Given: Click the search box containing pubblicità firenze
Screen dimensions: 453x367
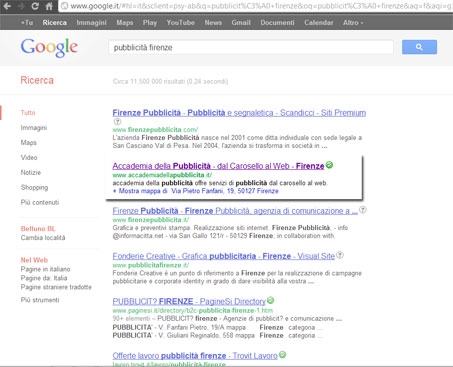Looking at the screenshot, I should [251, 47].
